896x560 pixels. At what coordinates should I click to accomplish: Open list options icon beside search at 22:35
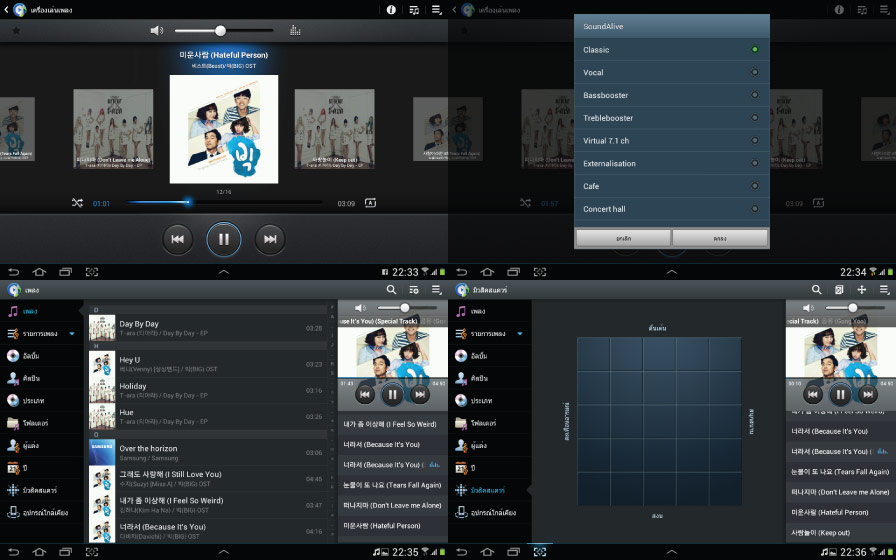[x=414, y=290]
